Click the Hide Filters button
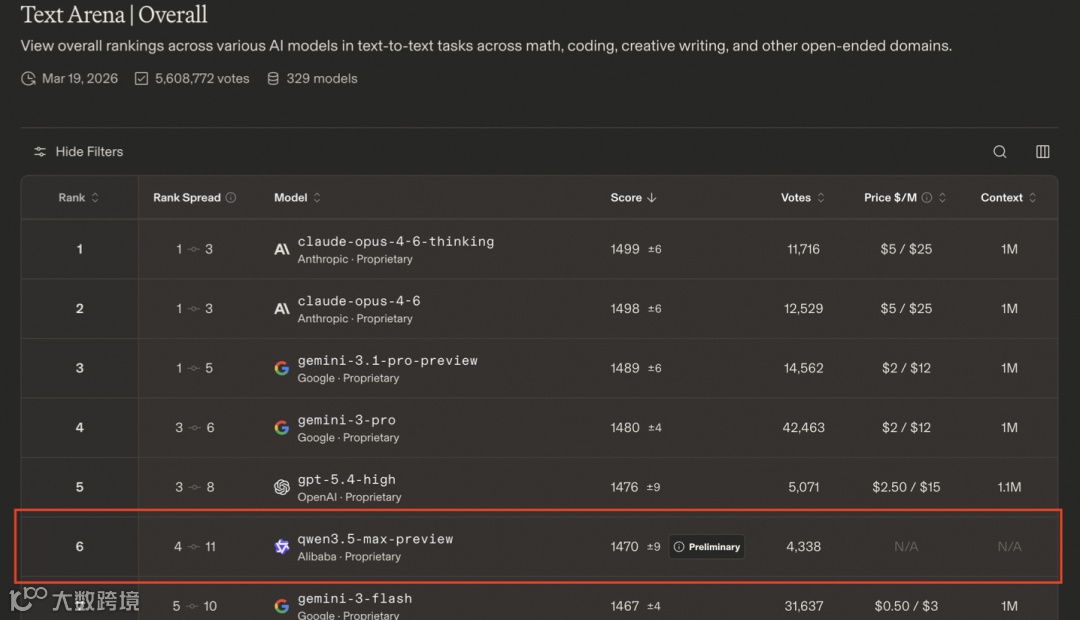Image resolution: width=1080 pixels, height=620 pixels. pyautogui.click(x=79, y=152)
